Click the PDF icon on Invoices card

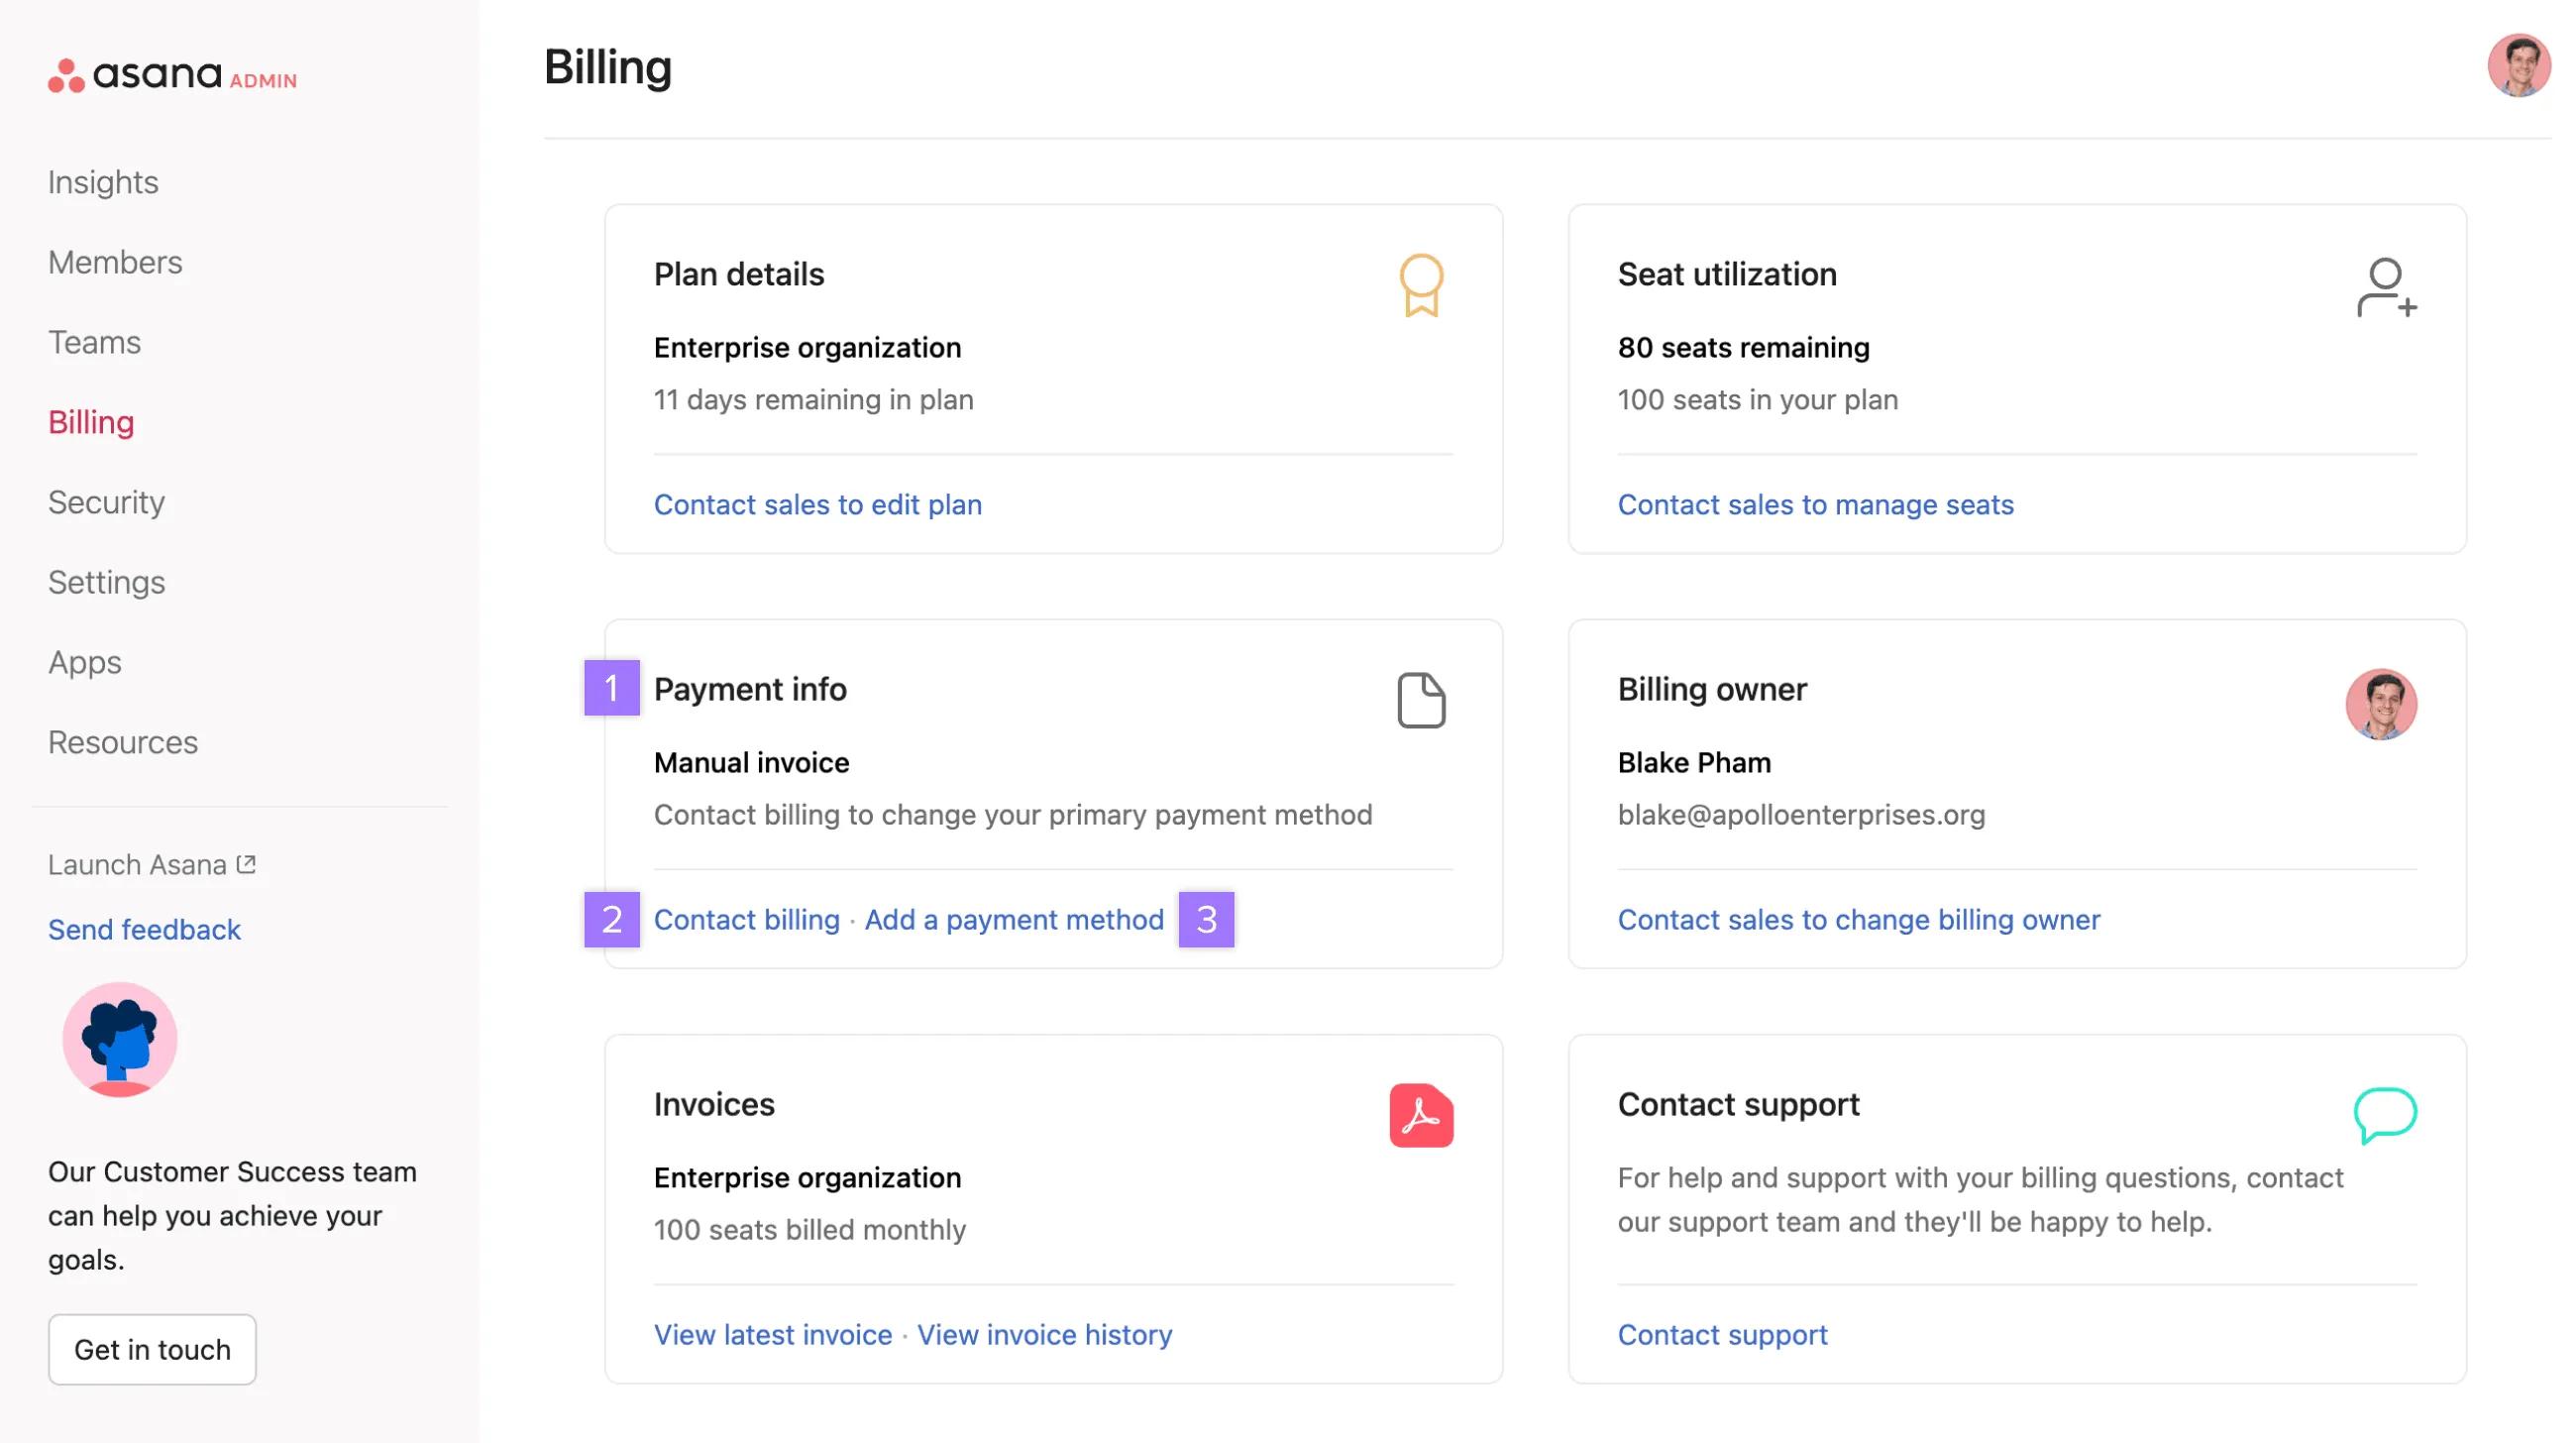tap(1421, 1115)
